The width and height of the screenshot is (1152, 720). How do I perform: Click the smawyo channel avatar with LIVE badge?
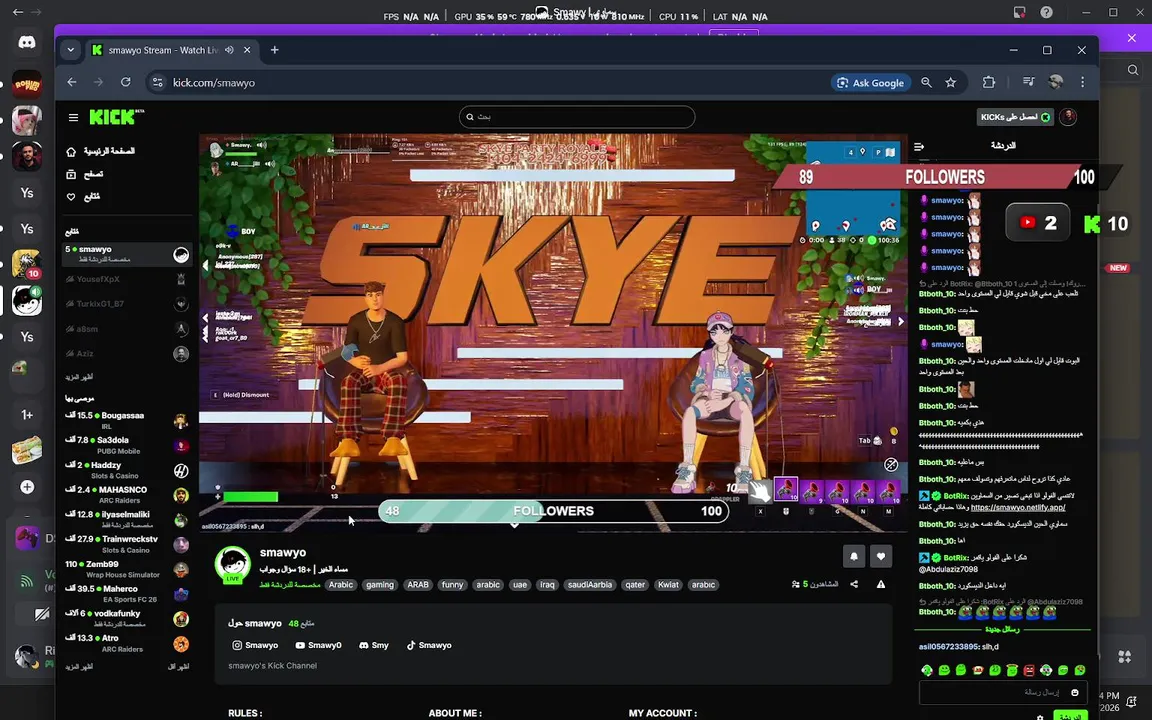pyautogui.click(x=232, y=565)
